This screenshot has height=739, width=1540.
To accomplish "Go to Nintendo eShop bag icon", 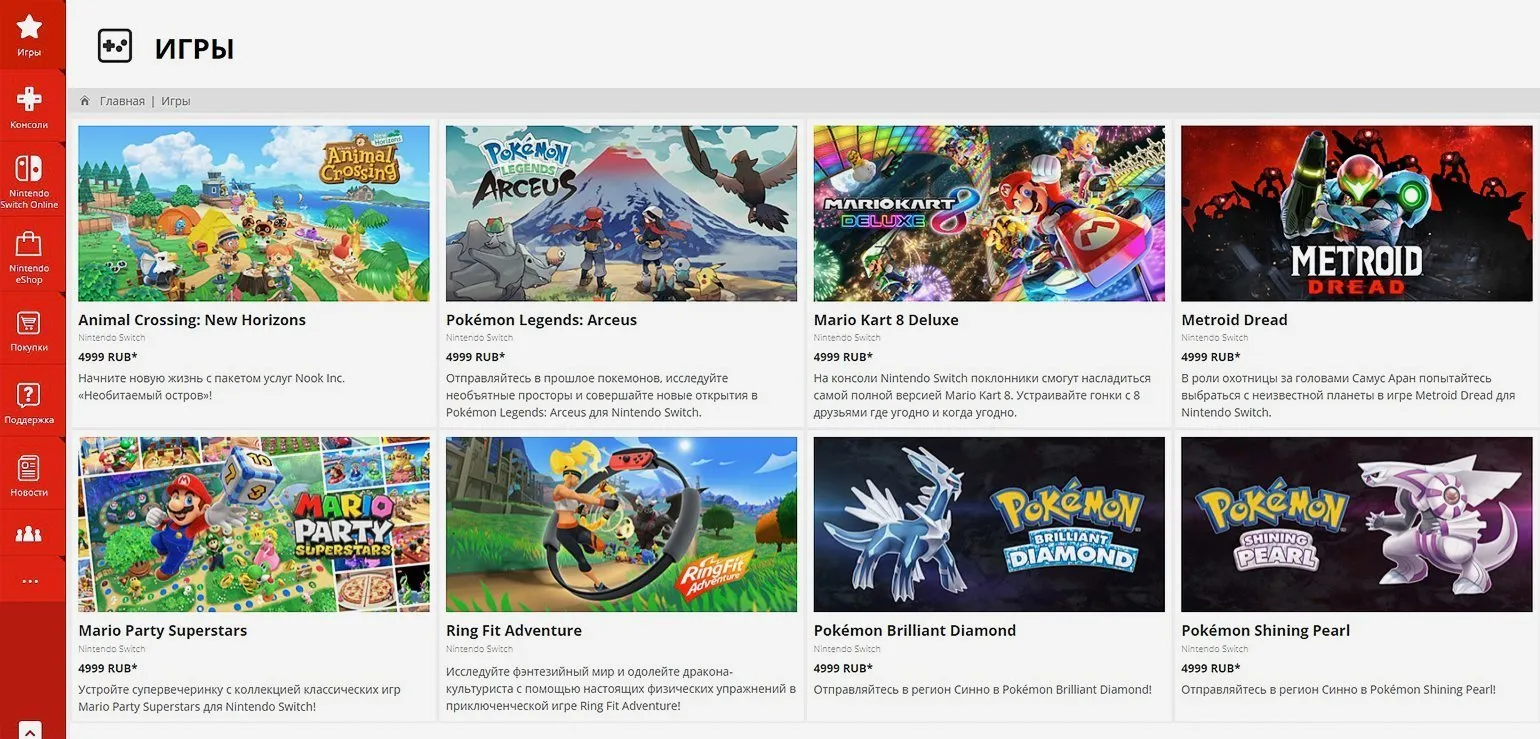I will pos(29,245).
